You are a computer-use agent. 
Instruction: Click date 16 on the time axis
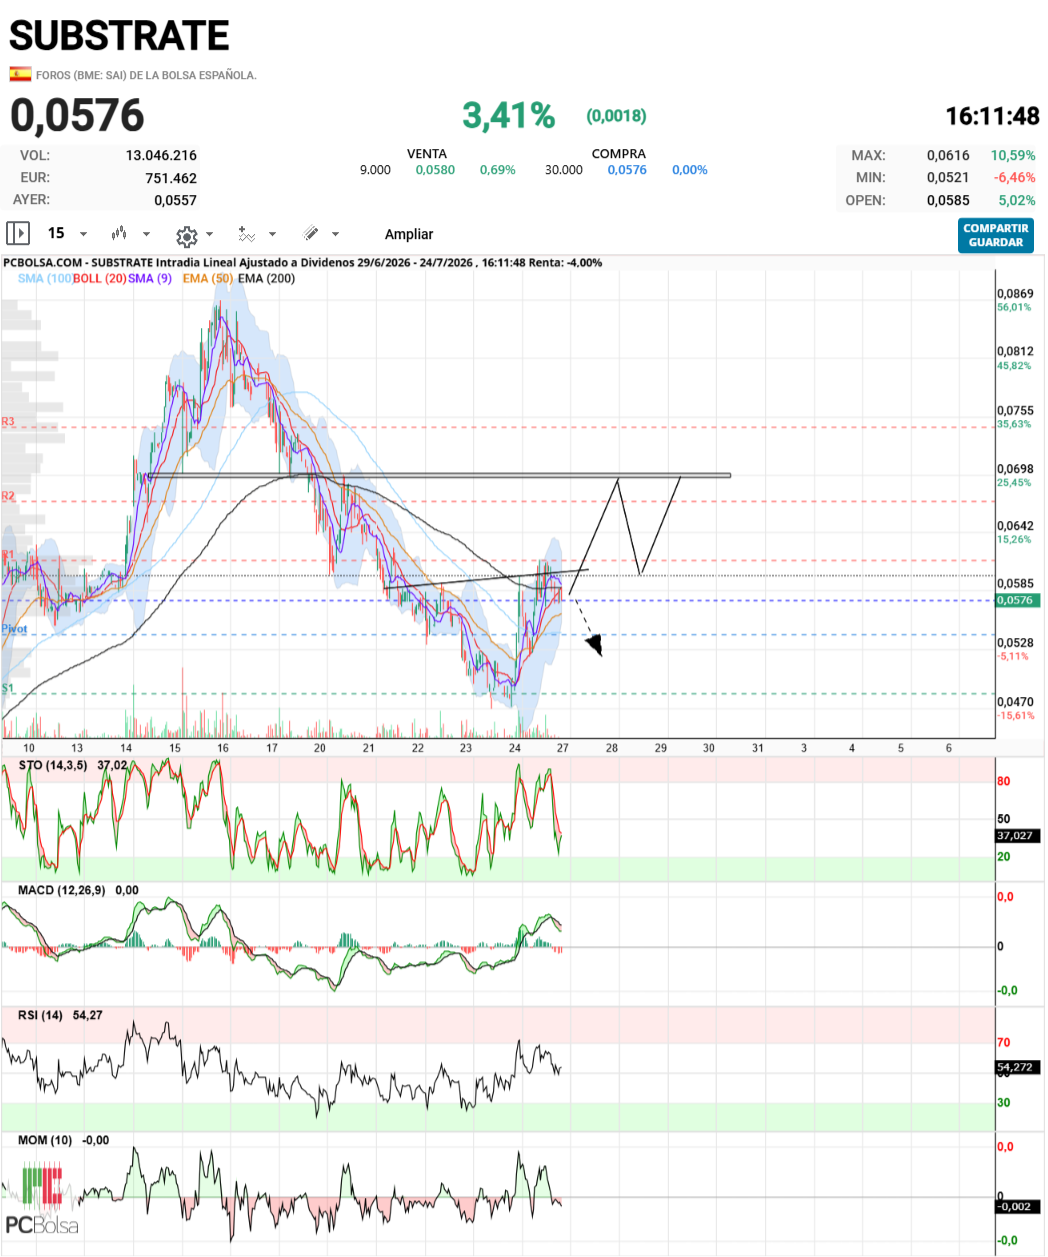(223, 748)
